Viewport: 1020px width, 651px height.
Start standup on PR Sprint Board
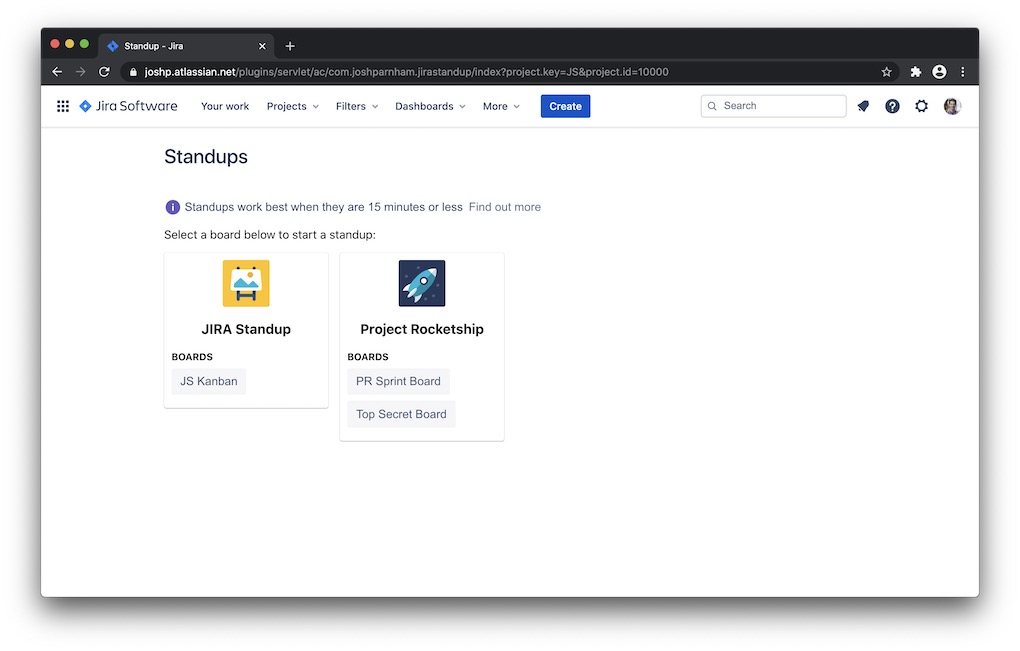[398, 381]
